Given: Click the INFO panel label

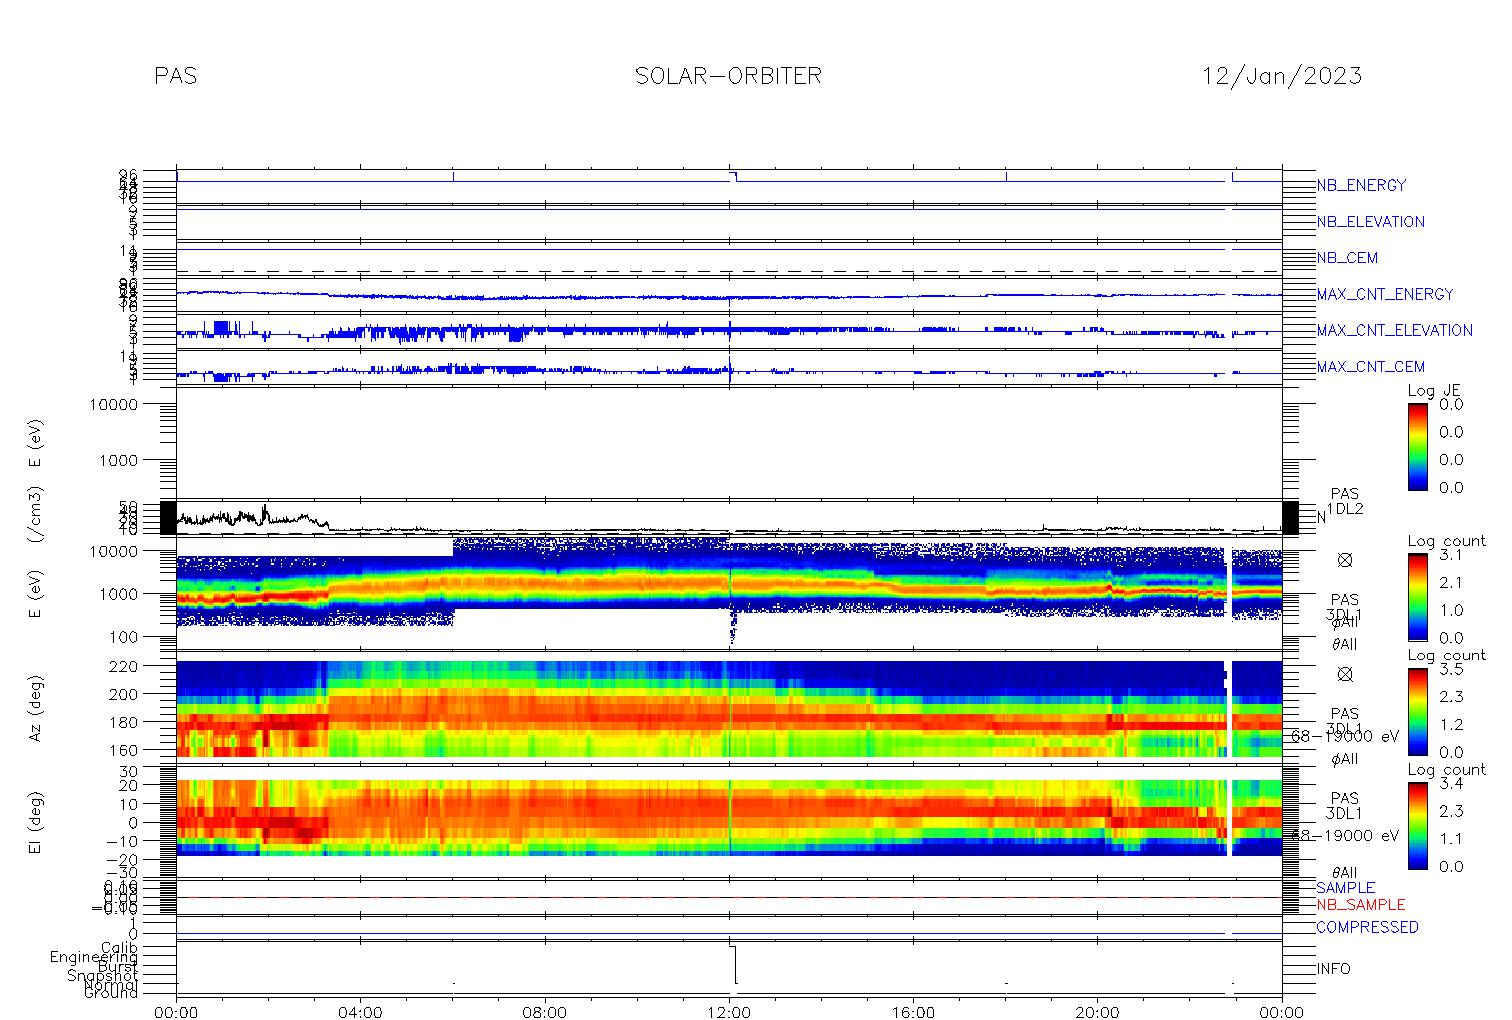Looking at the screenshot, I should [x=1333, y=969].
